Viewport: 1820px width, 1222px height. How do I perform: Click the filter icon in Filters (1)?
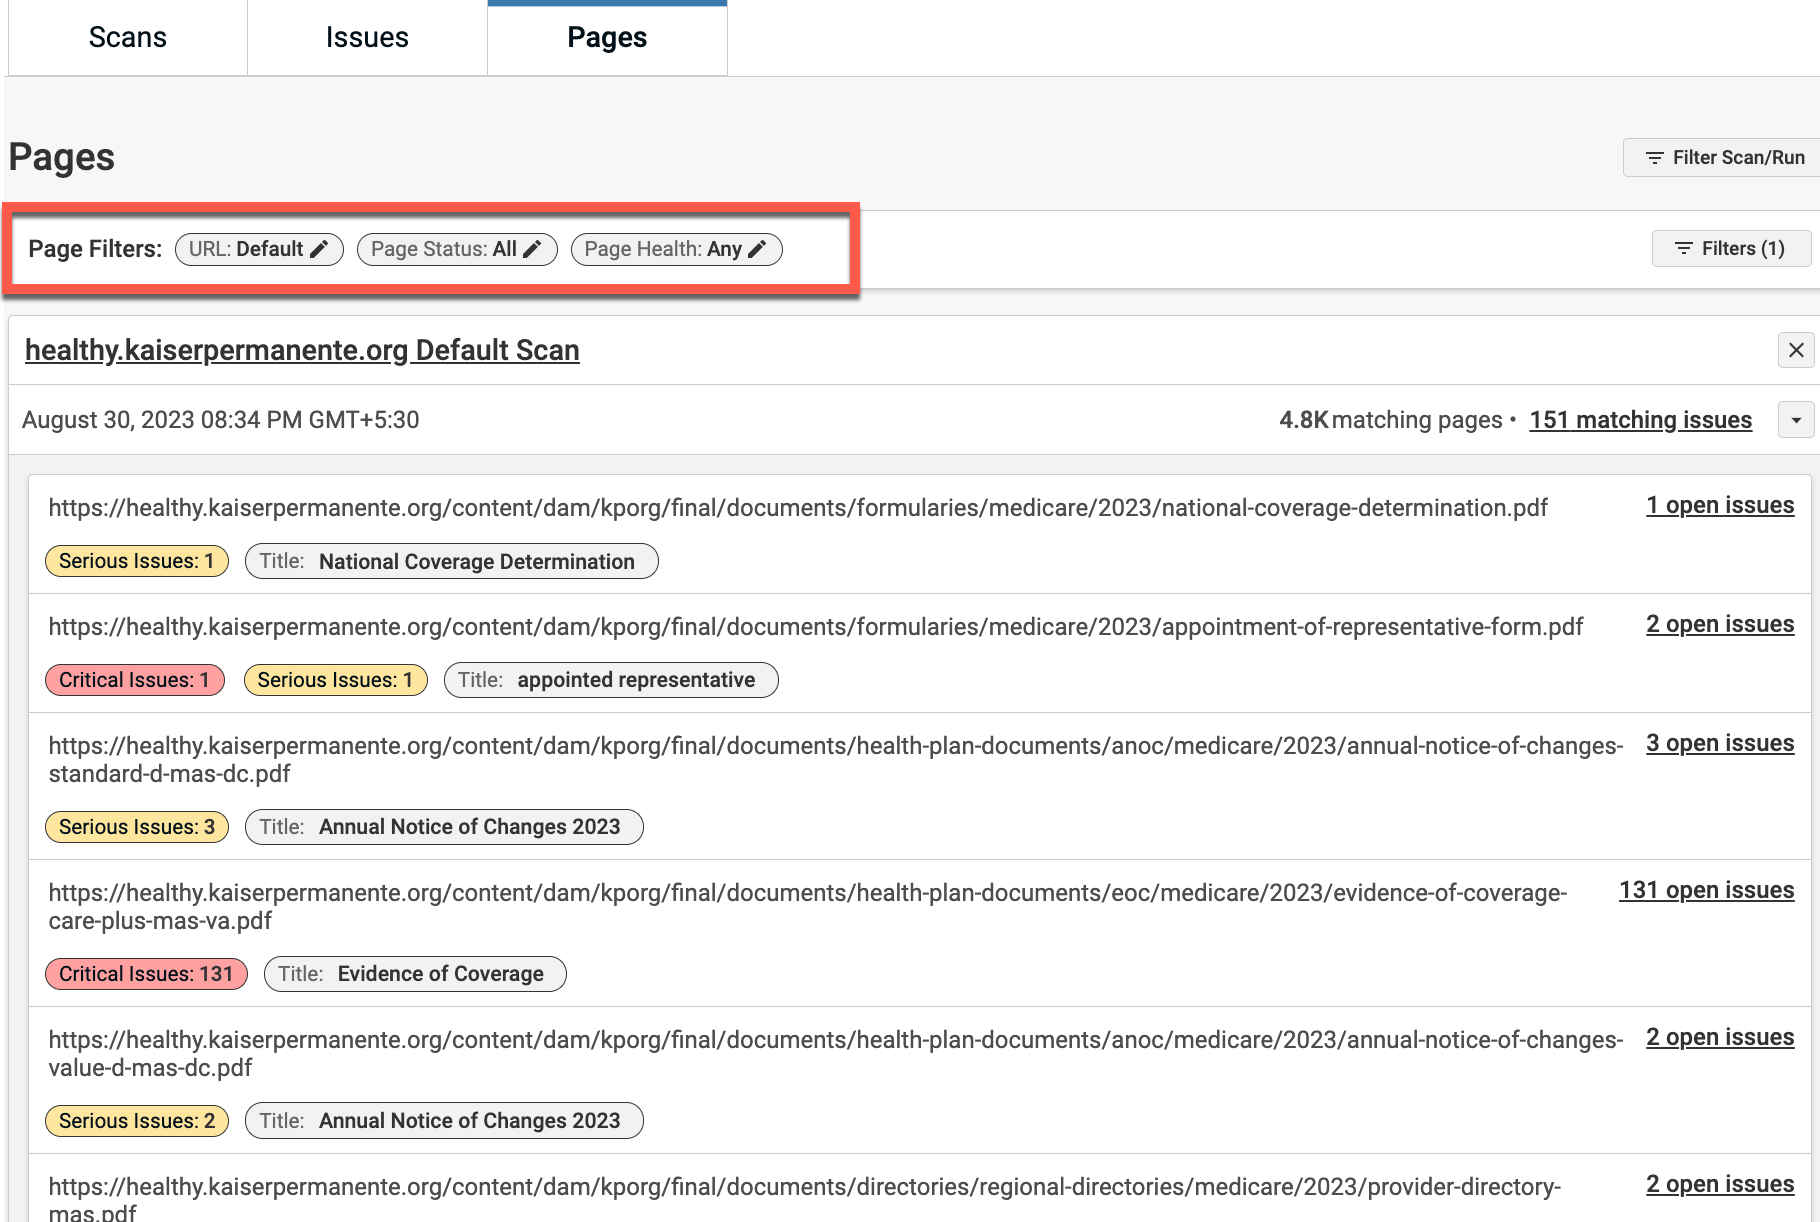pos(1684,249)
